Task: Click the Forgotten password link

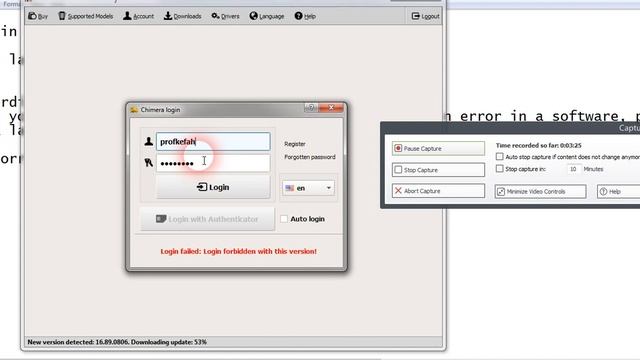Action: point(310,157)
